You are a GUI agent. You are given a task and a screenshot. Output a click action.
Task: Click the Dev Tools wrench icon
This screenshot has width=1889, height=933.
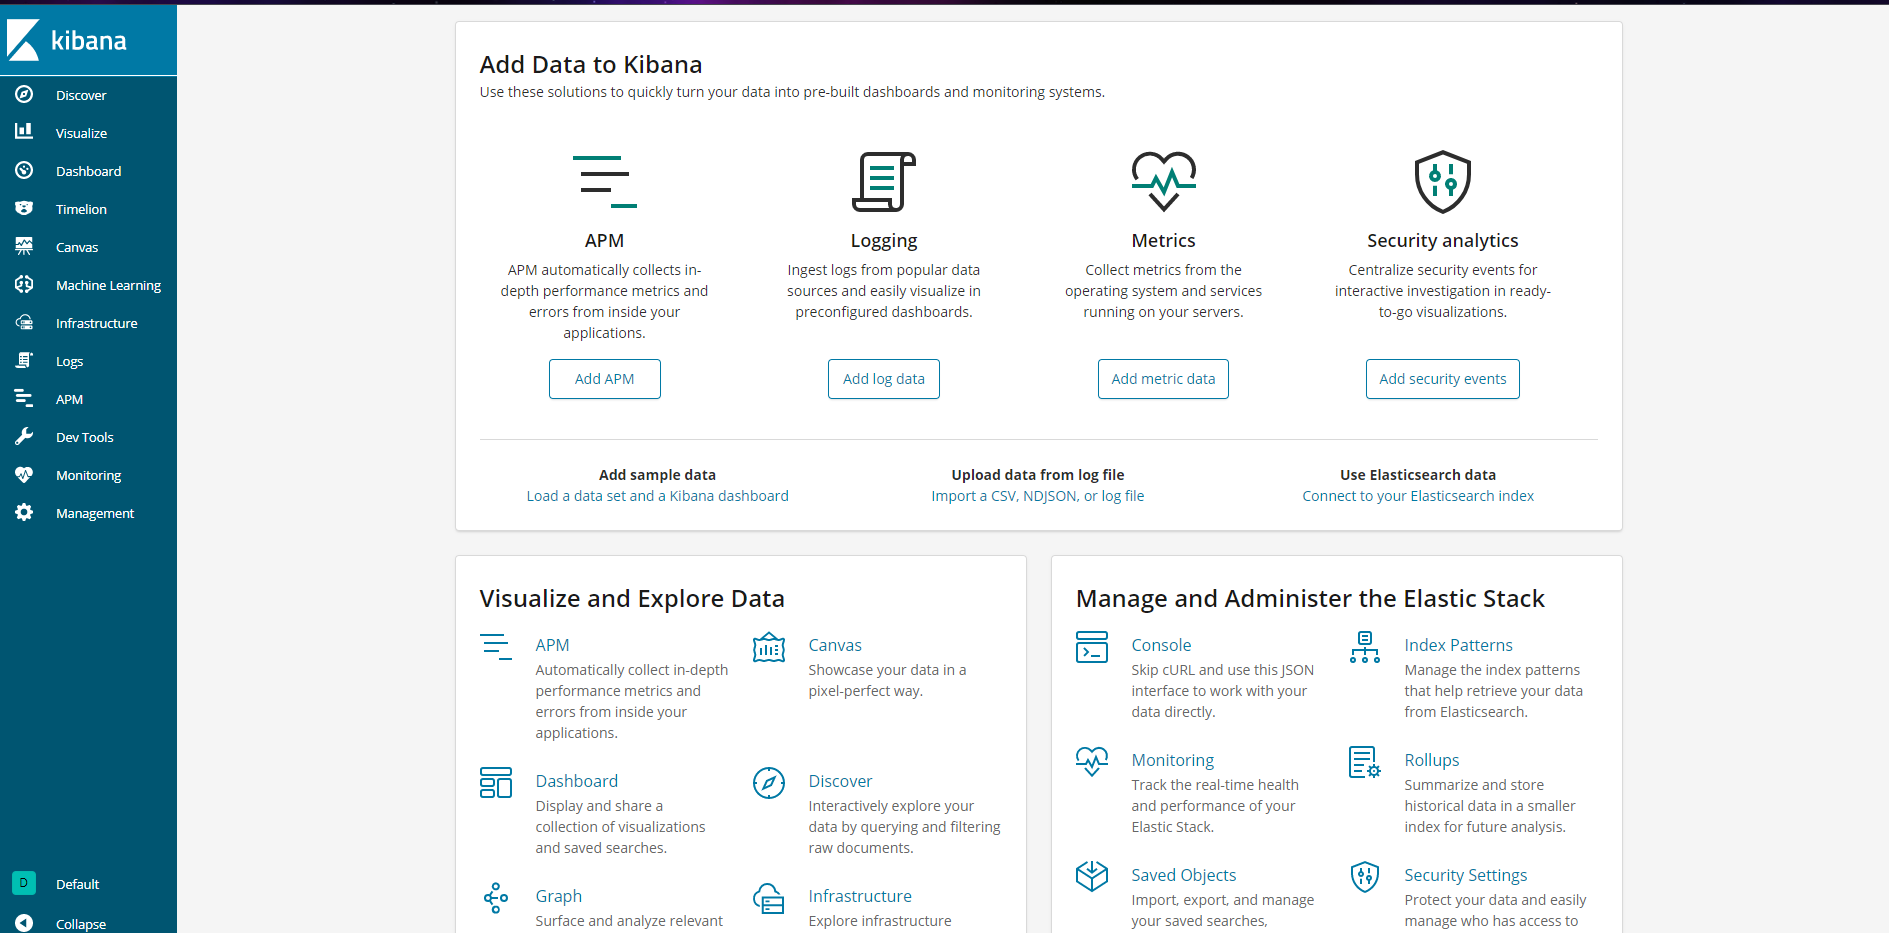point(24,437)
